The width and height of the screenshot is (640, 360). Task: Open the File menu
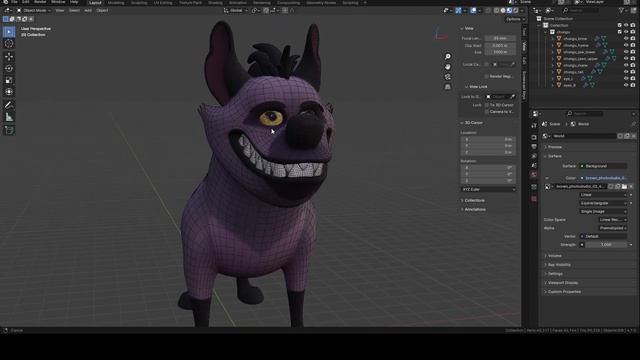coord(14,2)
